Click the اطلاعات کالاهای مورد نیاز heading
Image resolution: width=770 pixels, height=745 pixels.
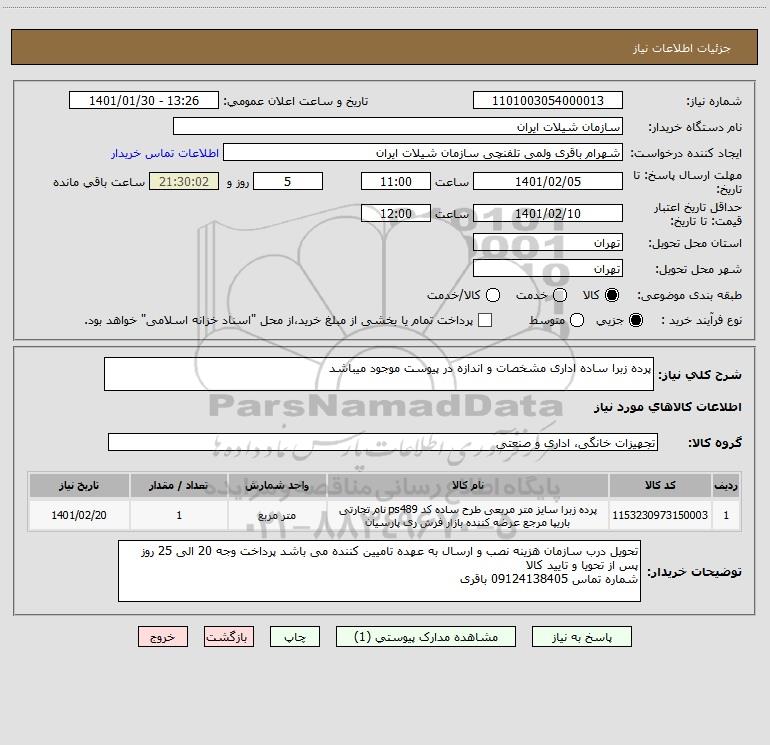(667, 407)
